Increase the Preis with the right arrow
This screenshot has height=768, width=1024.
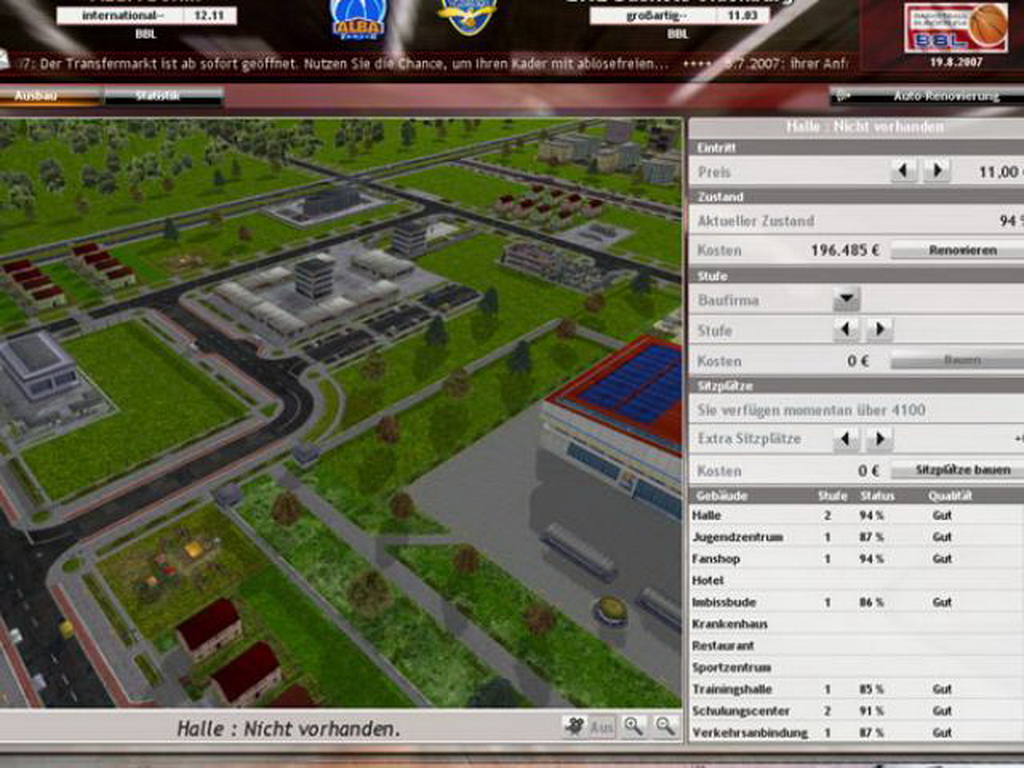click(x=936, y=171)
